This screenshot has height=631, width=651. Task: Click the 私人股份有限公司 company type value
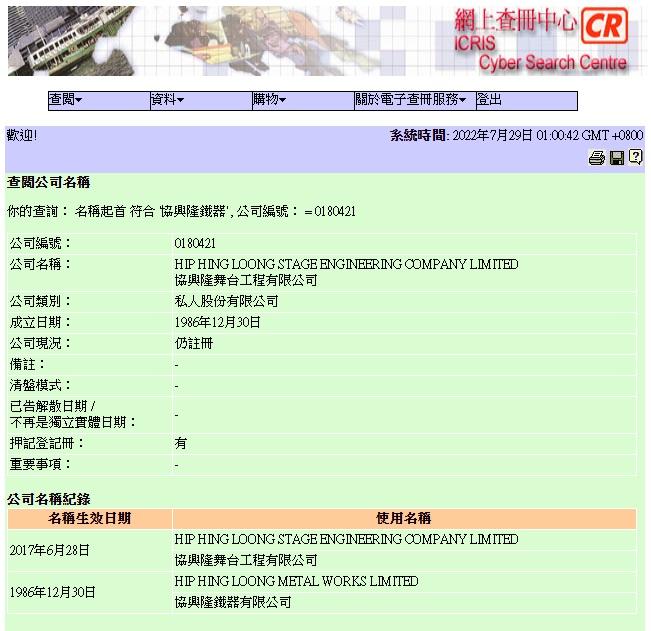(226, 301)
